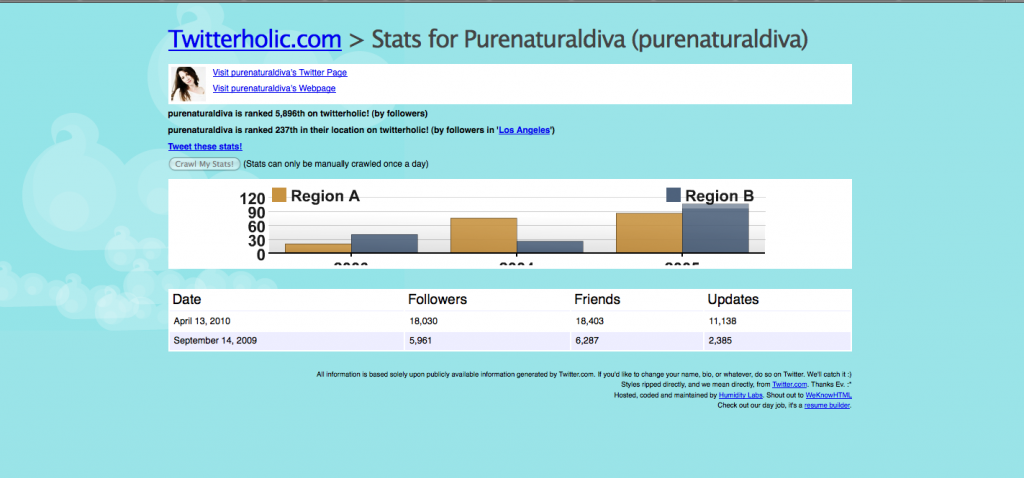
Task: Click the Region A orange legend swatch
Action: (279, 195)
